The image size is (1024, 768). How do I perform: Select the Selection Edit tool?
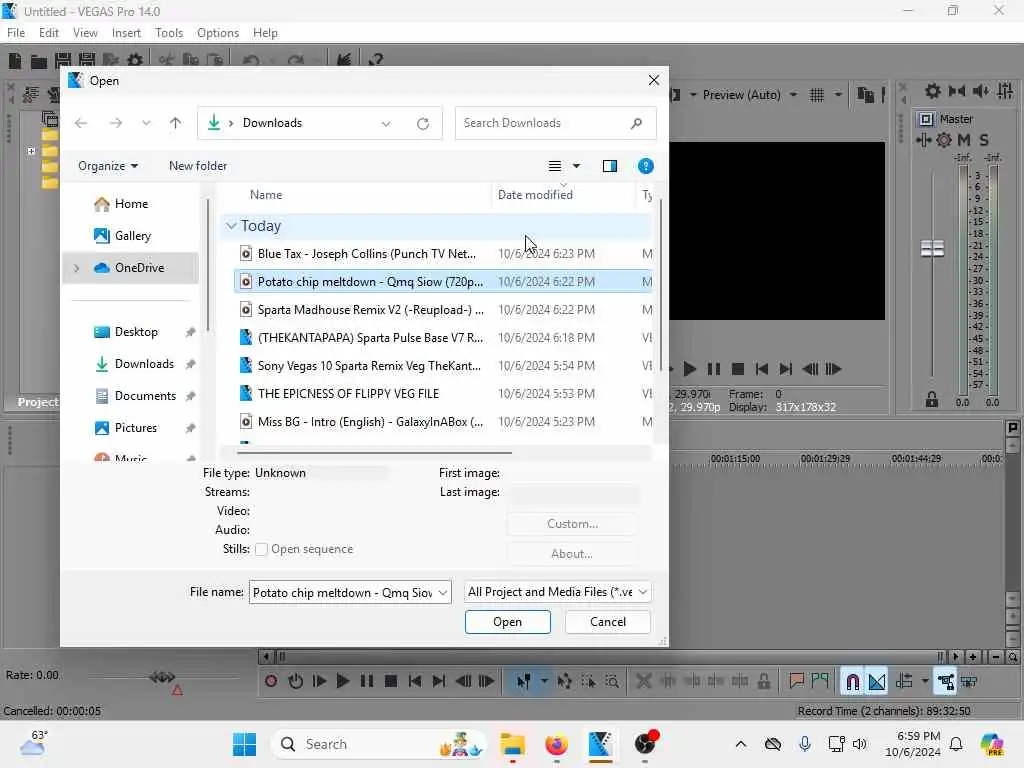588,682
